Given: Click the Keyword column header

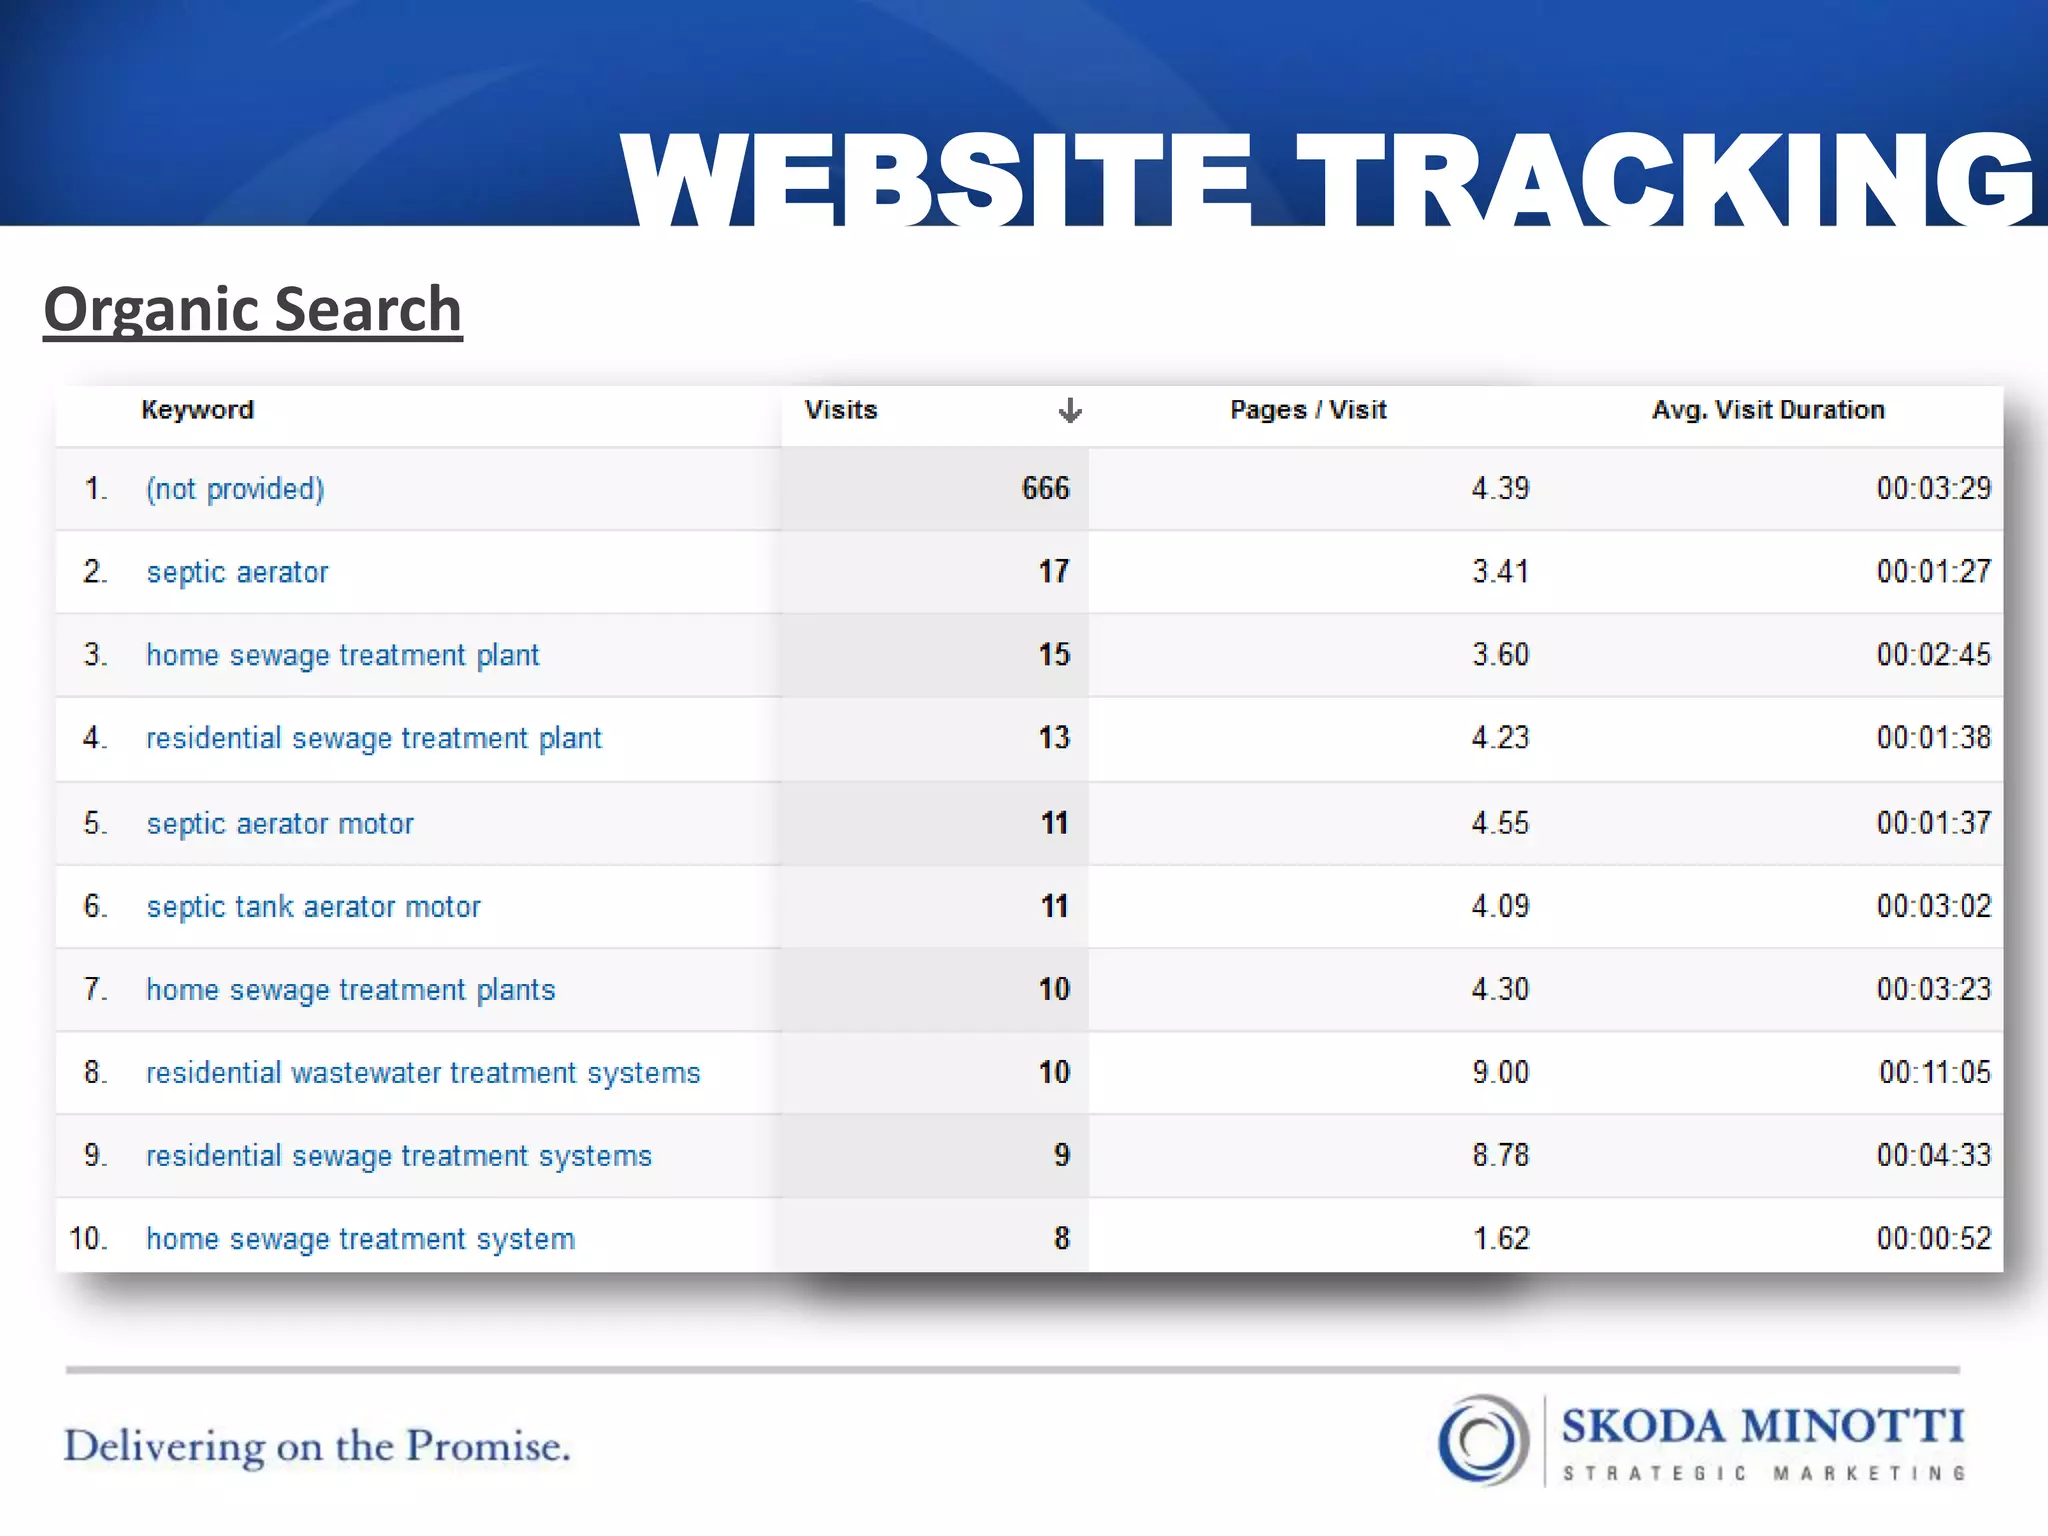Looking at the screenshot, I should coord(198,410).
